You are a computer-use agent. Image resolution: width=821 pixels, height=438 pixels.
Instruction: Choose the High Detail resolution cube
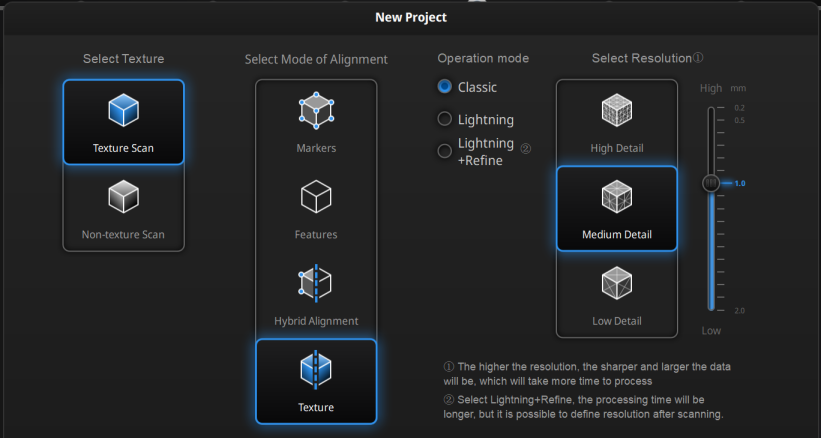(617, 110)
